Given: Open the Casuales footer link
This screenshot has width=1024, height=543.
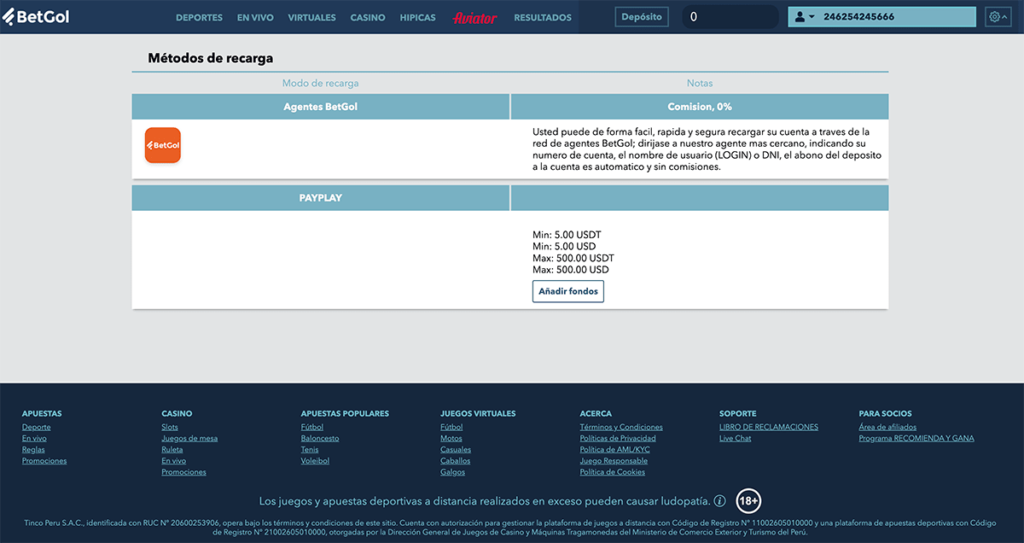Looking at the screenshot, I should point(455,450).
